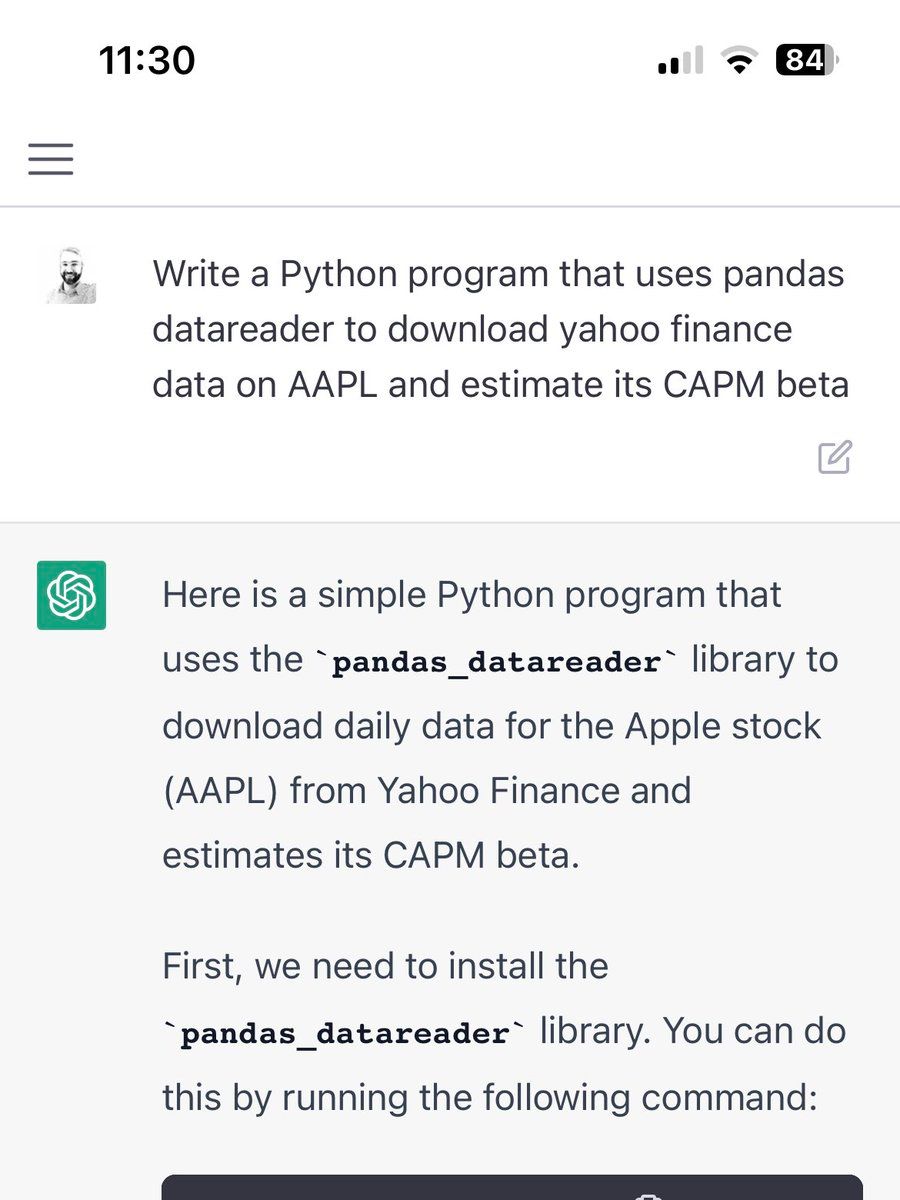Click "First, we need to install the" text
This screenshot has width=900, height=1200.
pyautogui.click(x=385, y=967)
